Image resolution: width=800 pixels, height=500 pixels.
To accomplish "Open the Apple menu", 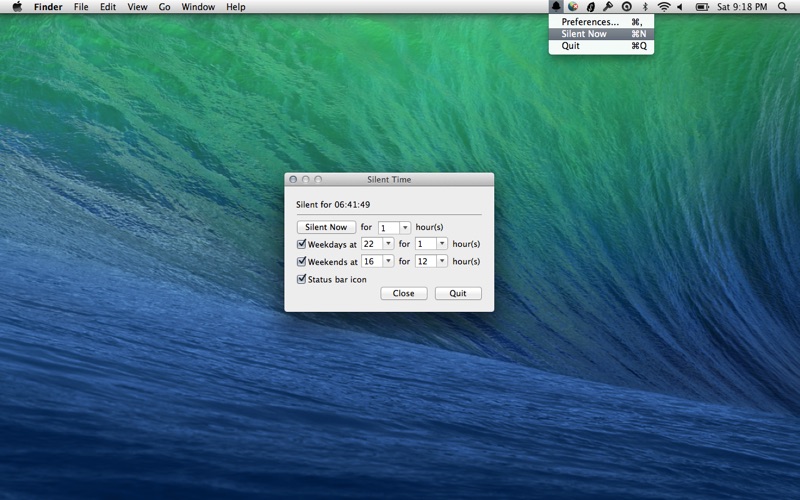I will pyautogui.click(x=17, y=7).
